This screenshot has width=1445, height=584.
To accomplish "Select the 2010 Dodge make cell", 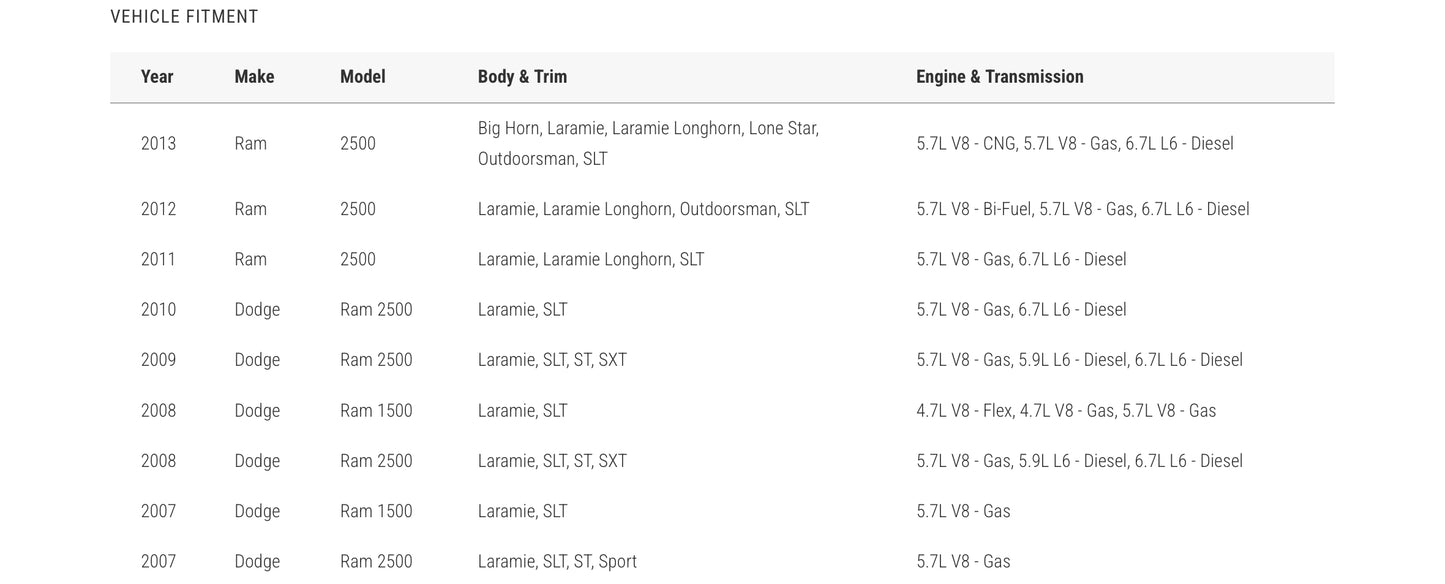I will click(x=257, y=310).
